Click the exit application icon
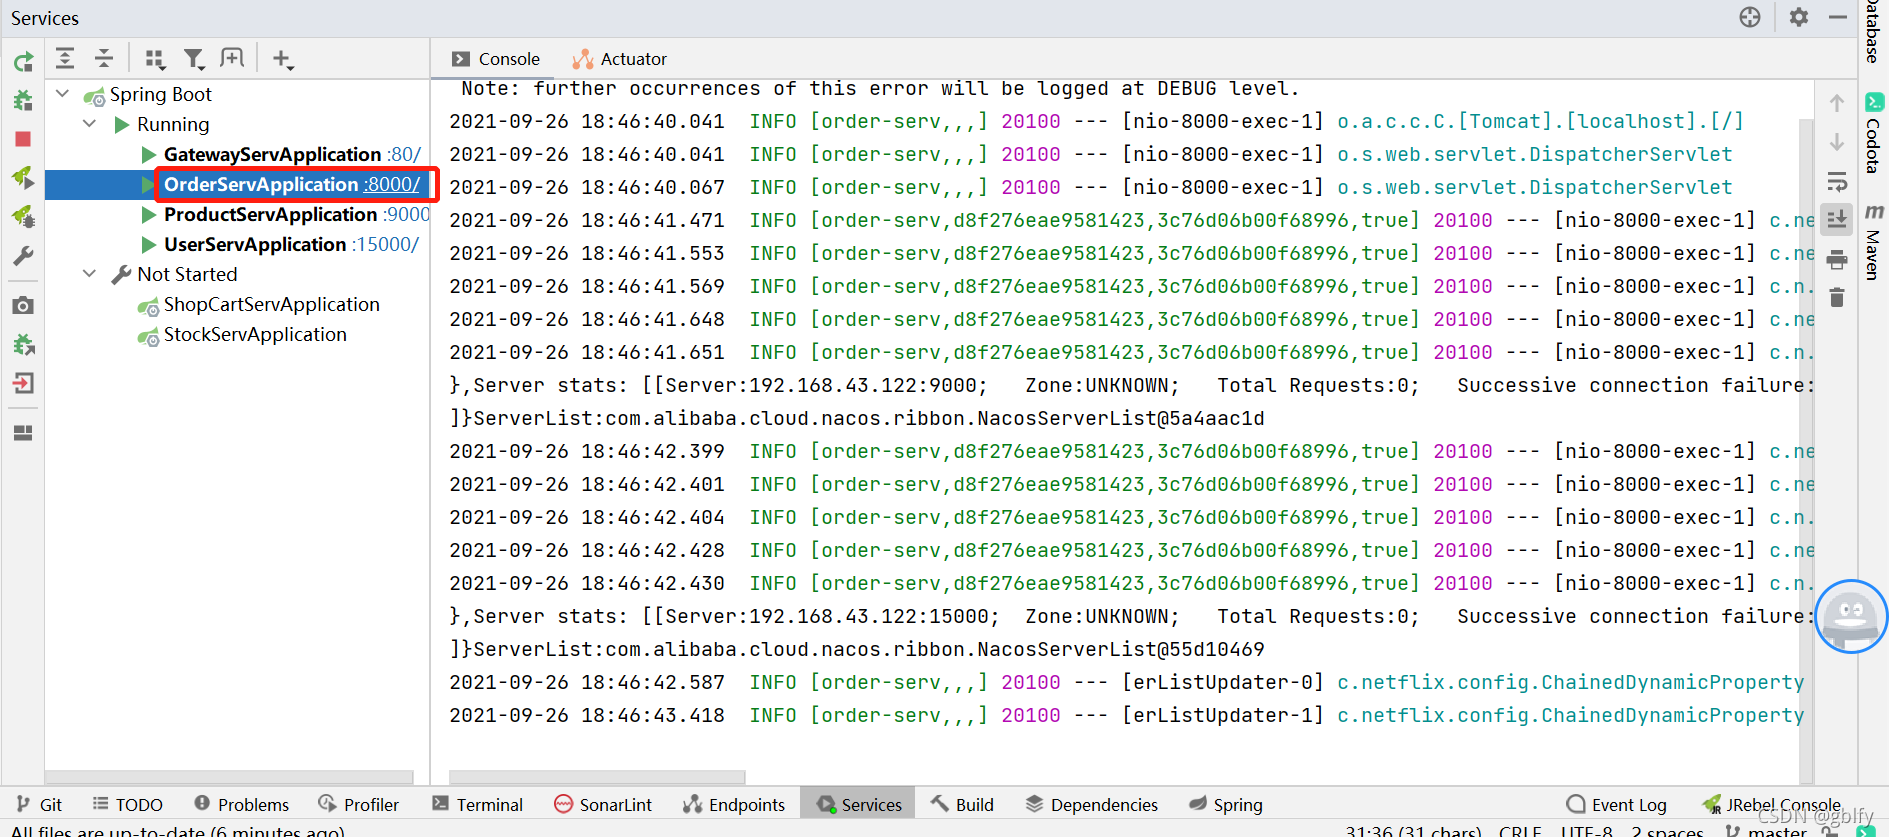 pos(23,383)
